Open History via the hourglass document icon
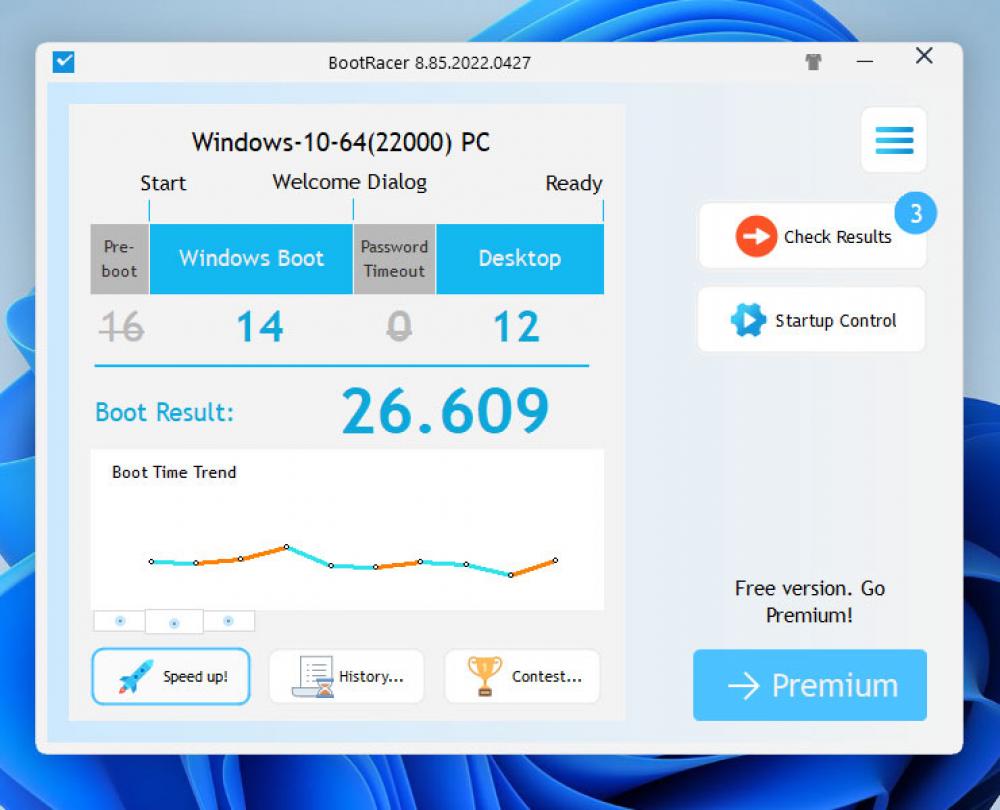Screen dimensions: 1000x810 314,675
